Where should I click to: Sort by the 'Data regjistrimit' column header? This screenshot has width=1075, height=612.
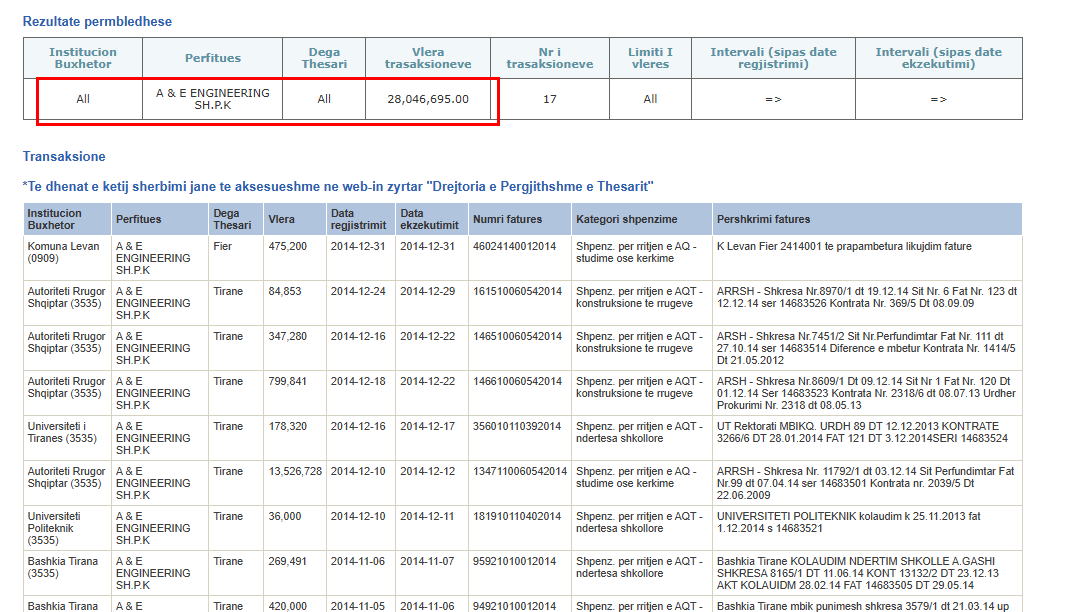(x=359, y=219)
